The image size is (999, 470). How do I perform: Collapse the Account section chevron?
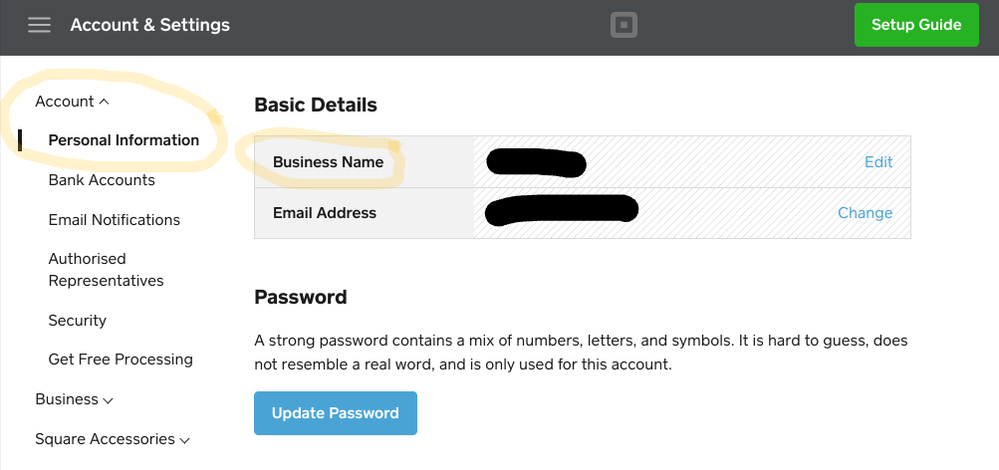[x=104, y=102]
